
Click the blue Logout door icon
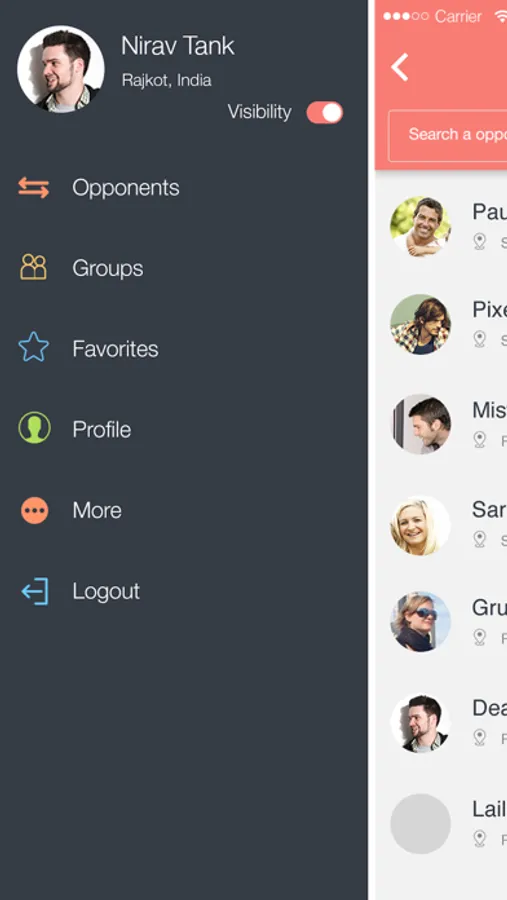[35, 591]
